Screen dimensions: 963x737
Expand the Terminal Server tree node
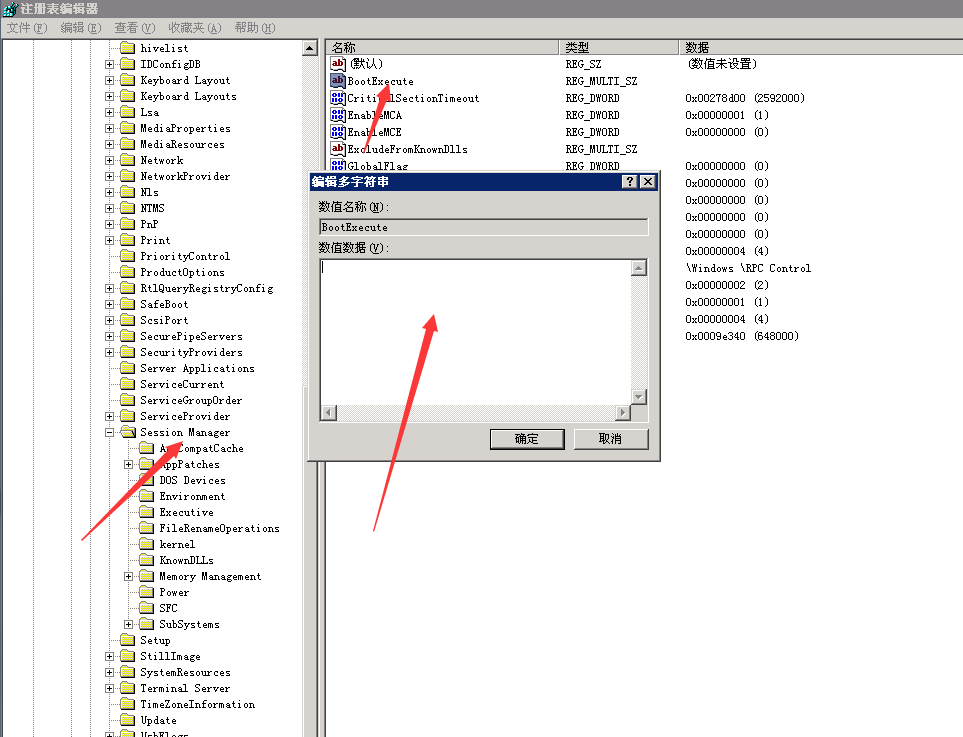pos(109,689)
